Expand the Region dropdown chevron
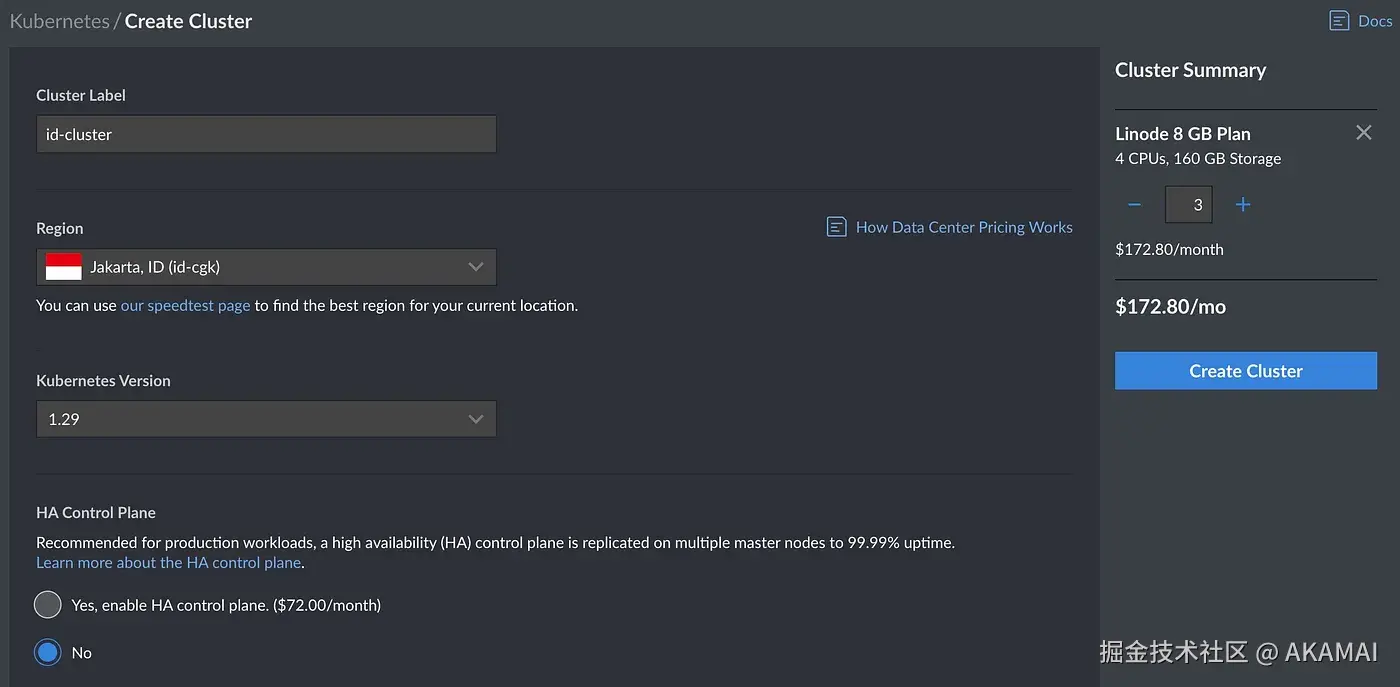 coord(476,267)
